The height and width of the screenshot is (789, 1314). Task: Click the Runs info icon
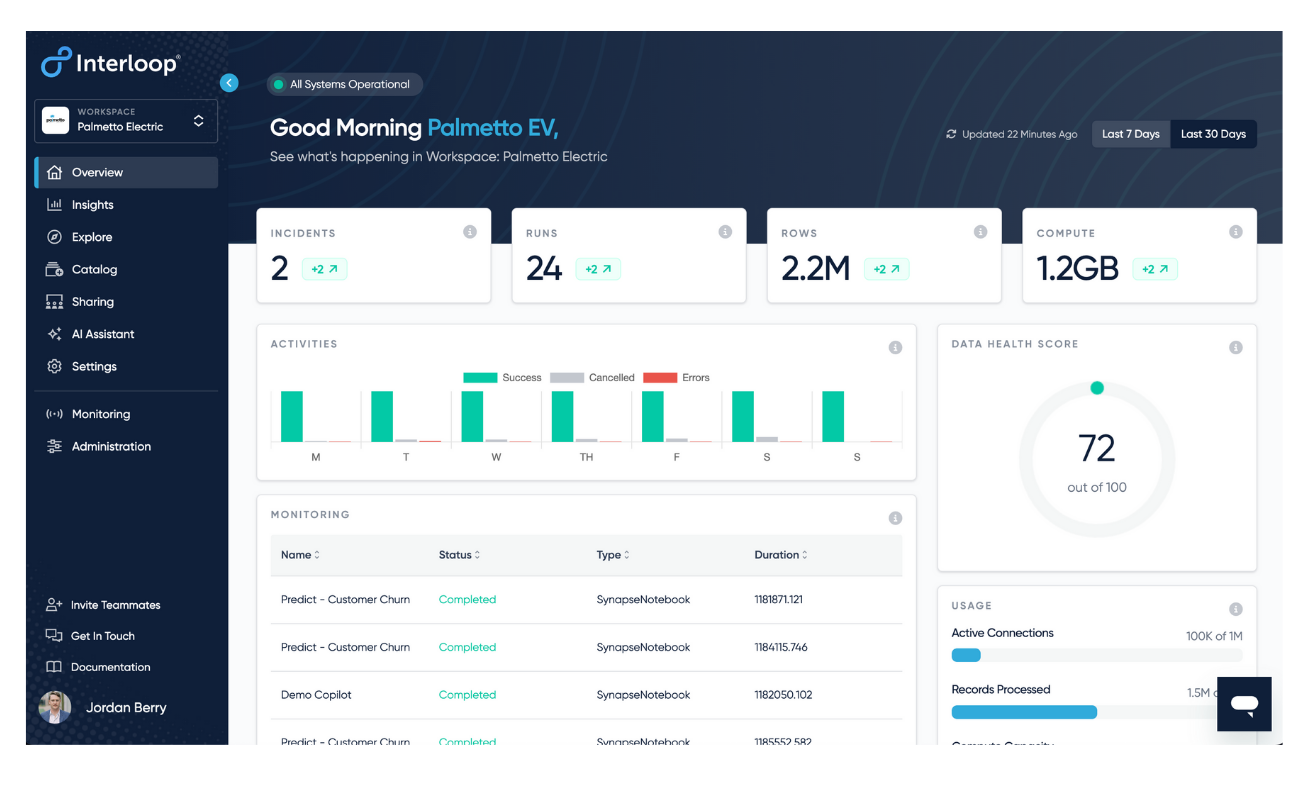(725, 232)
